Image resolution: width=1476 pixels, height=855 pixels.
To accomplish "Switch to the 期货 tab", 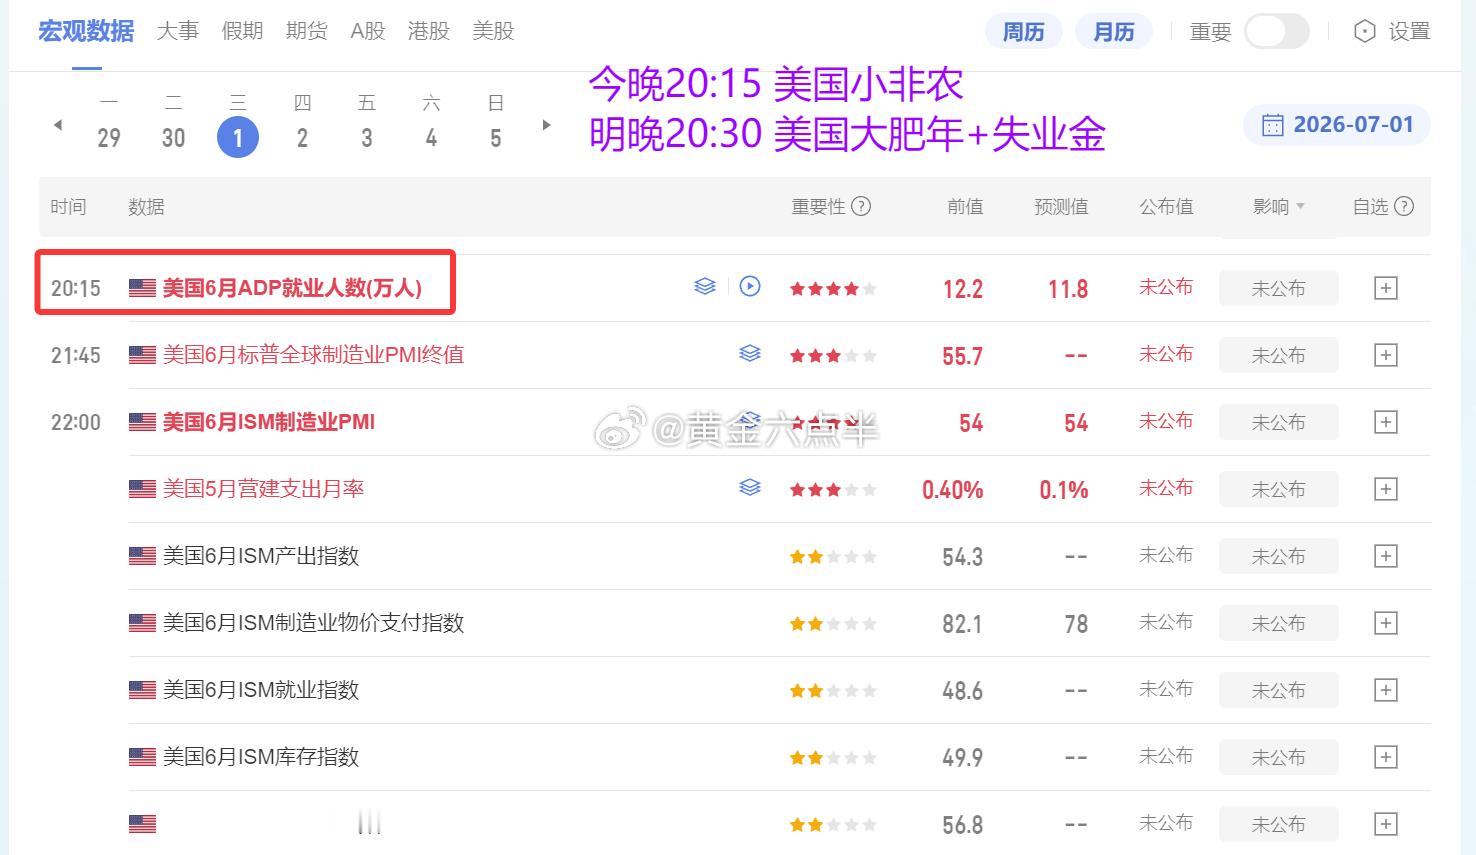I will coord(306,31).
